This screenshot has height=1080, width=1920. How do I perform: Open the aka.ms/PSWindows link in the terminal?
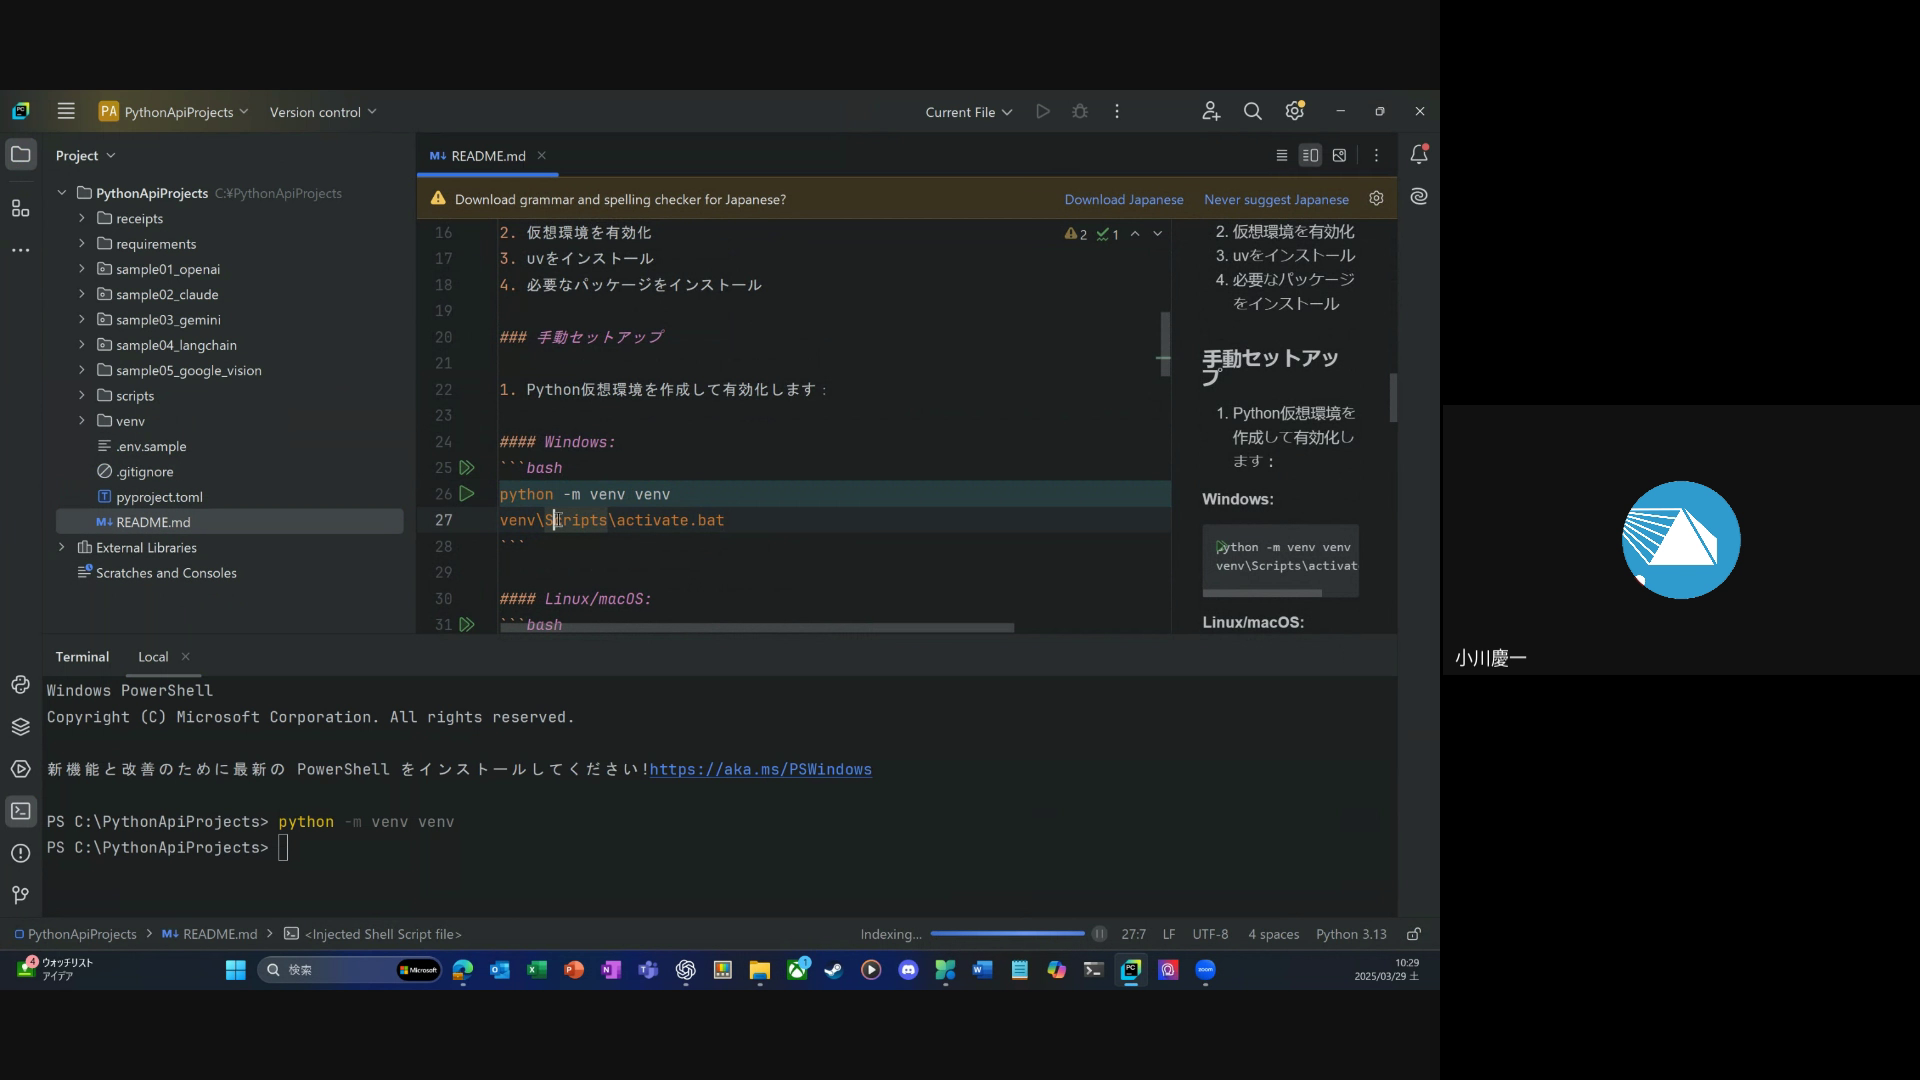click(x=760, y=769)
